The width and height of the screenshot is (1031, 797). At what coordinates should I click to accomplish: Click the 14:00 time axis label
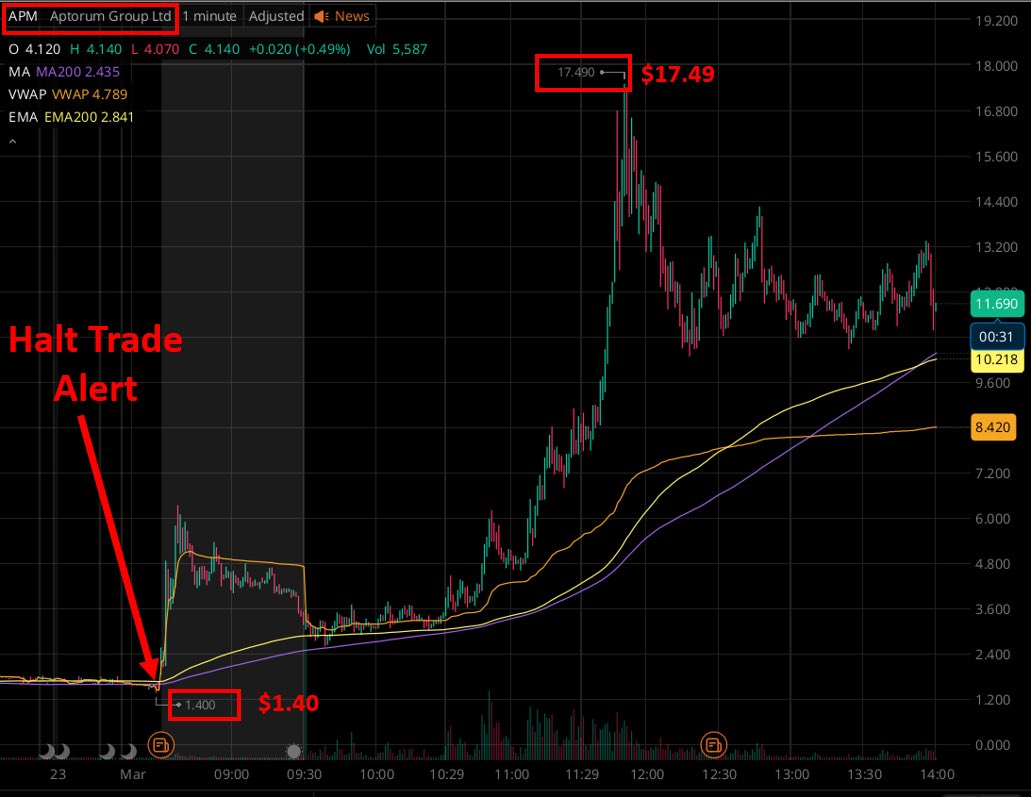937,774
